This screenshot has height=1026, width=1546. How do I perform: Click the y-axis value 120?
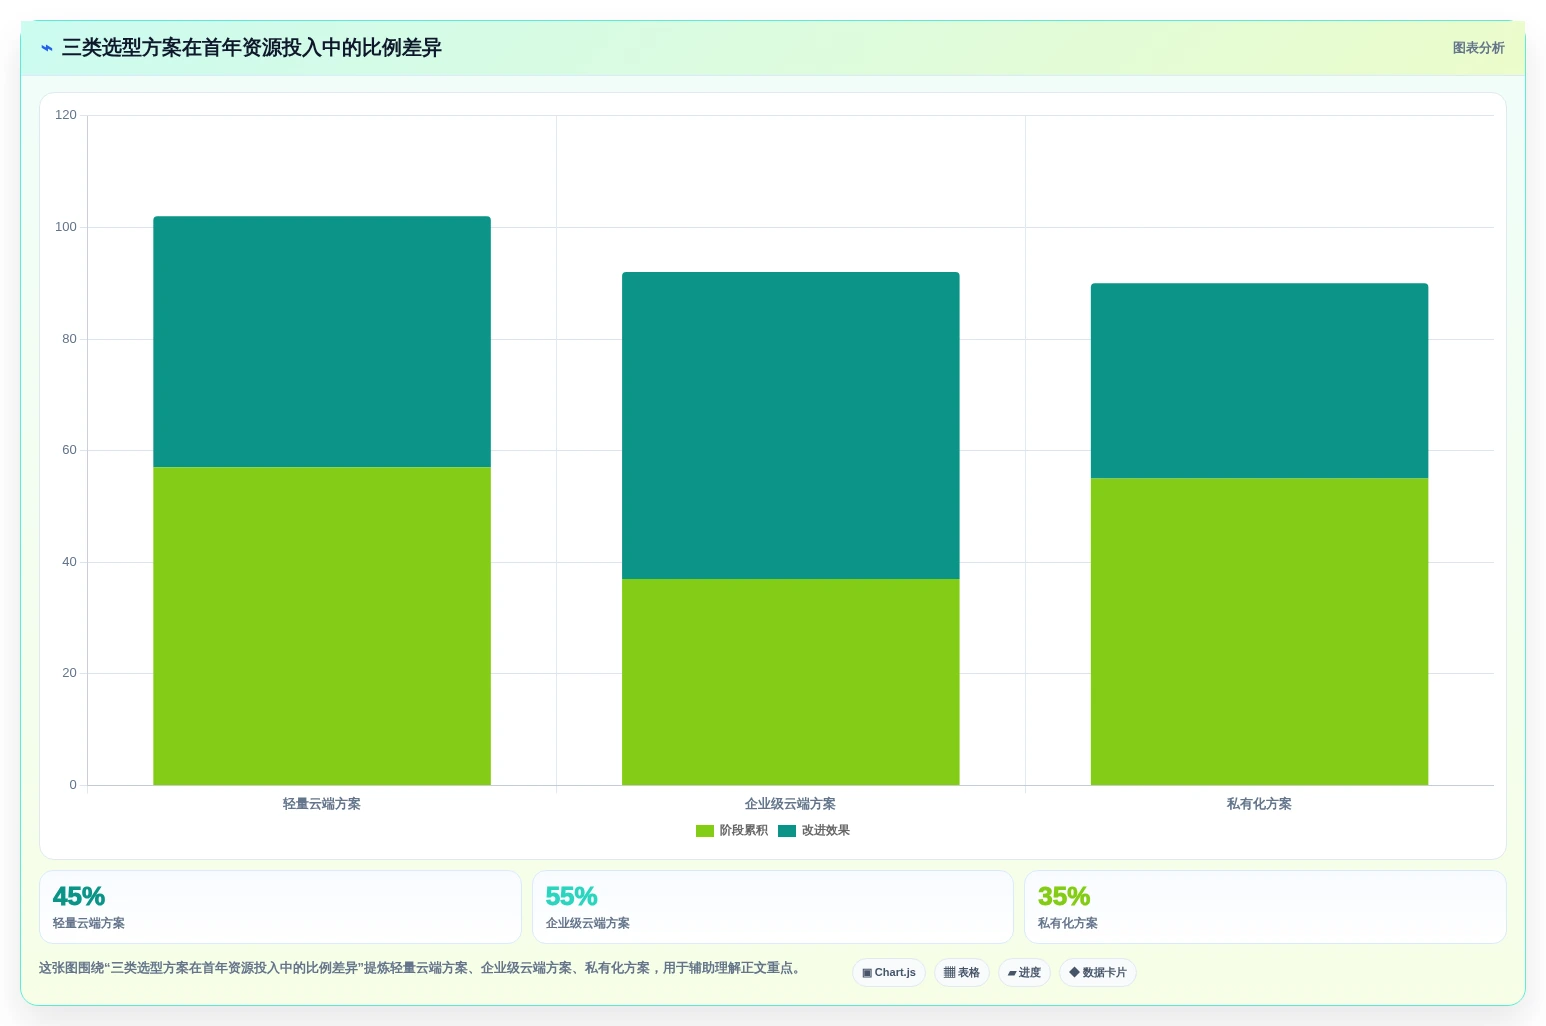click(x=66, y=115)
